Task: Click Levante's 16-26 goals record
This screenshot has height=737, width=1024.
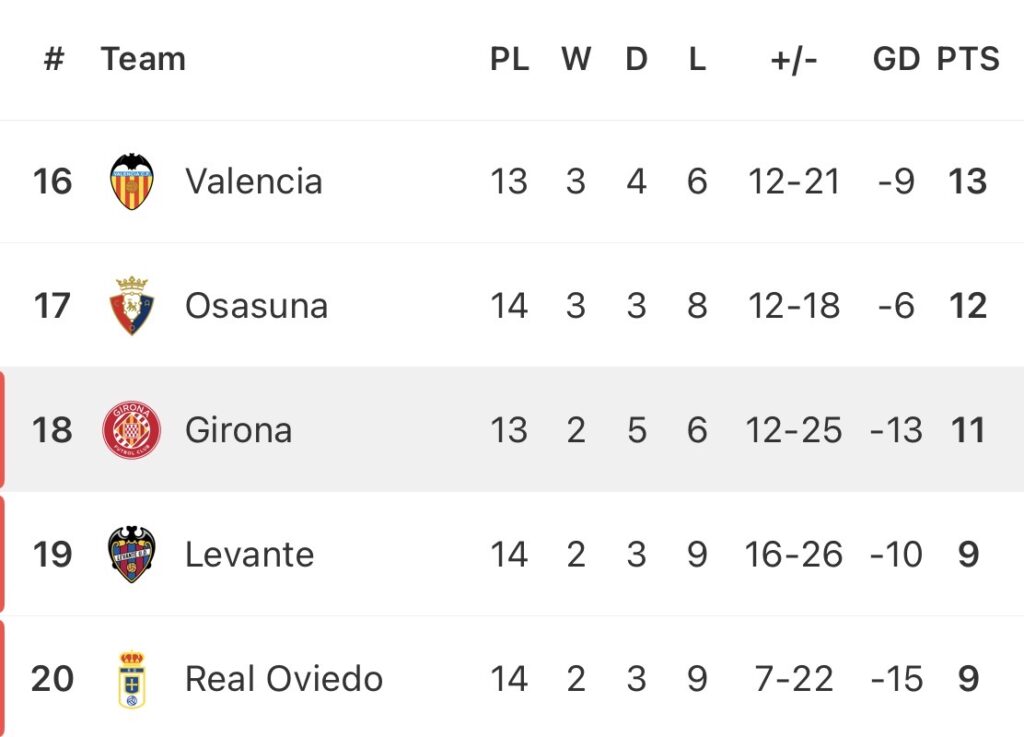Action: pyautogui.click(x=794, y=554)
